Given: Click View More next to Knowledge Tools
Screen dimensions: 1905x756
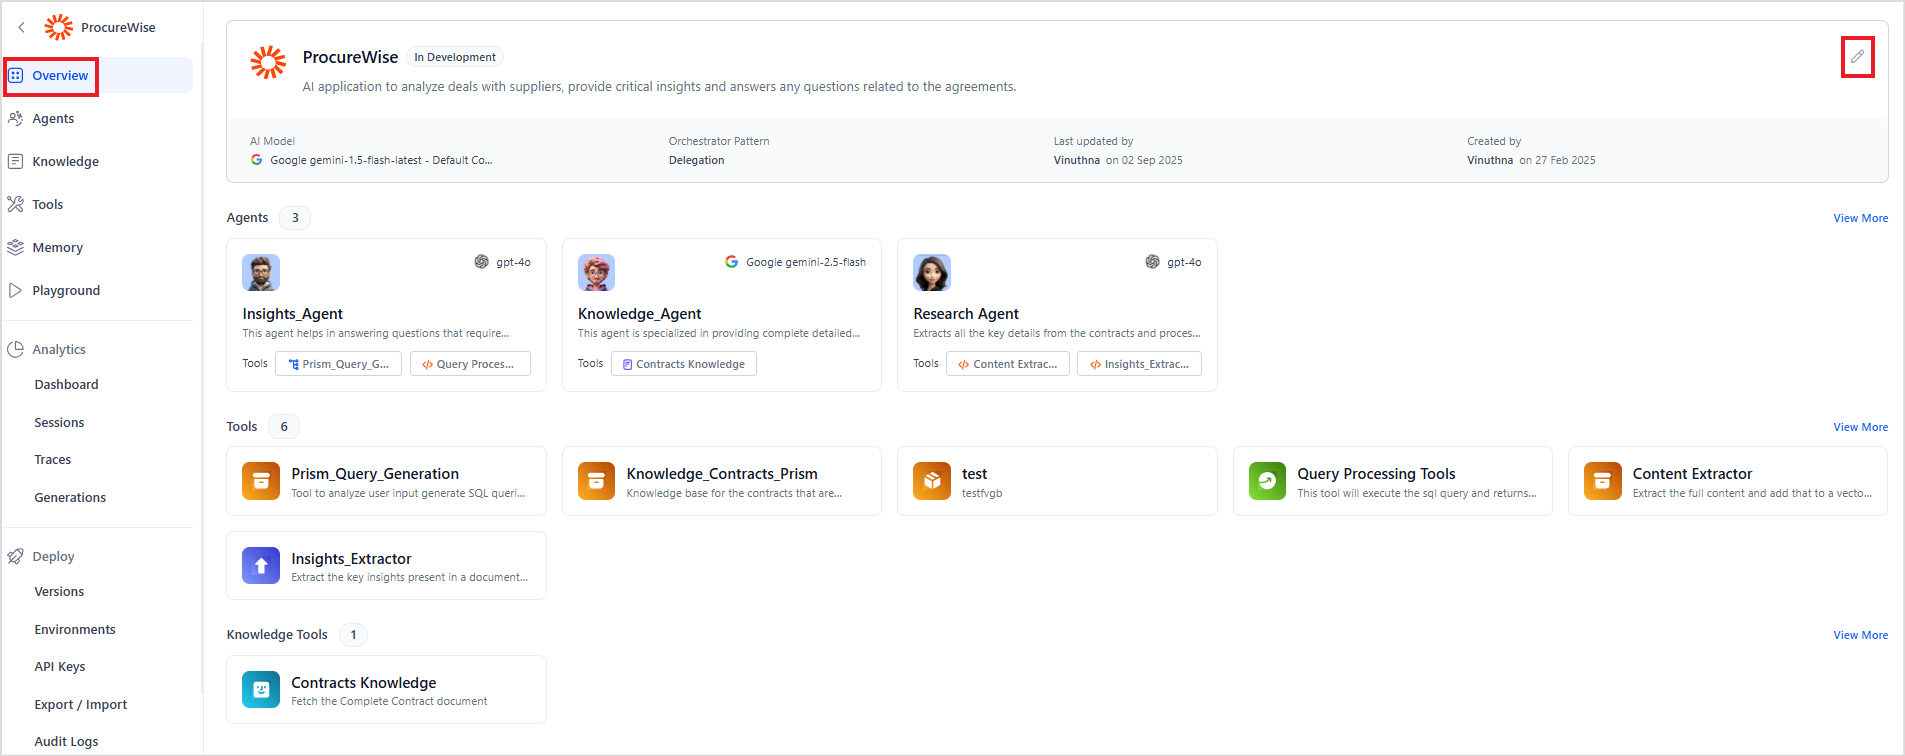Looking at the screenshot, I should [1860, 635].
